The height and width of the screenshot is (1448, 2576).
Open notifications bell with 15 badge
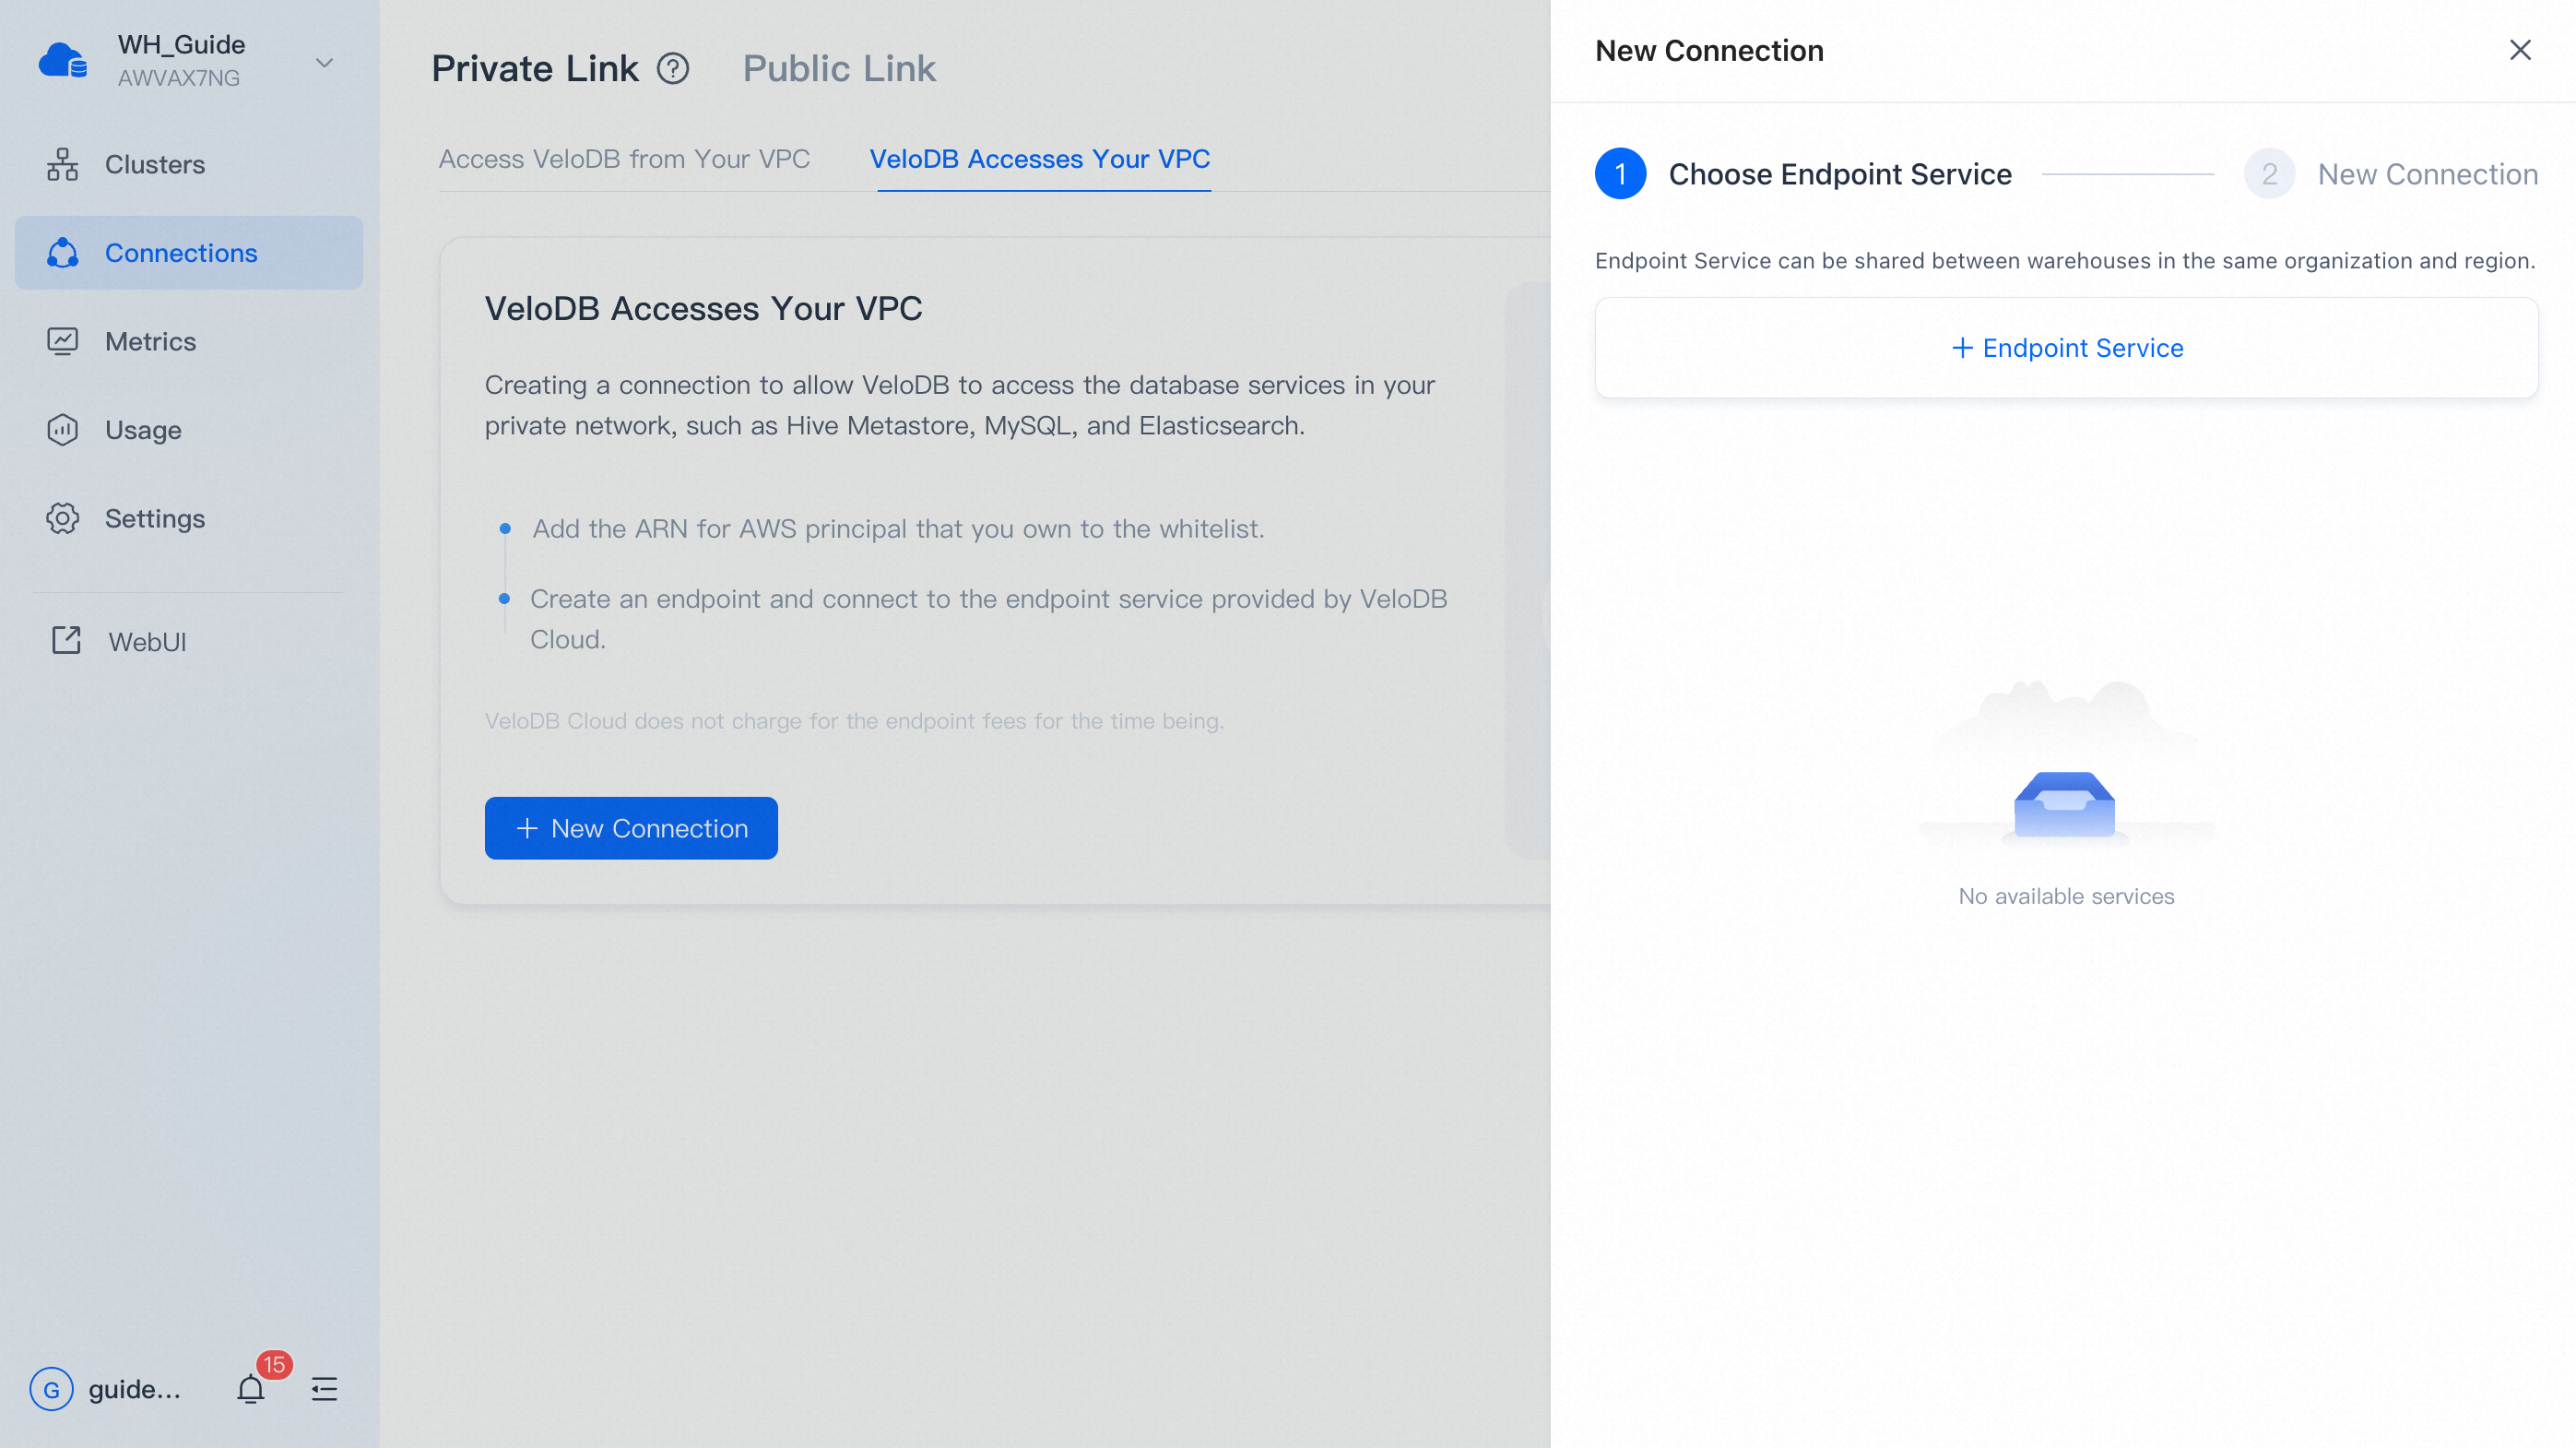coord(251,1388)
